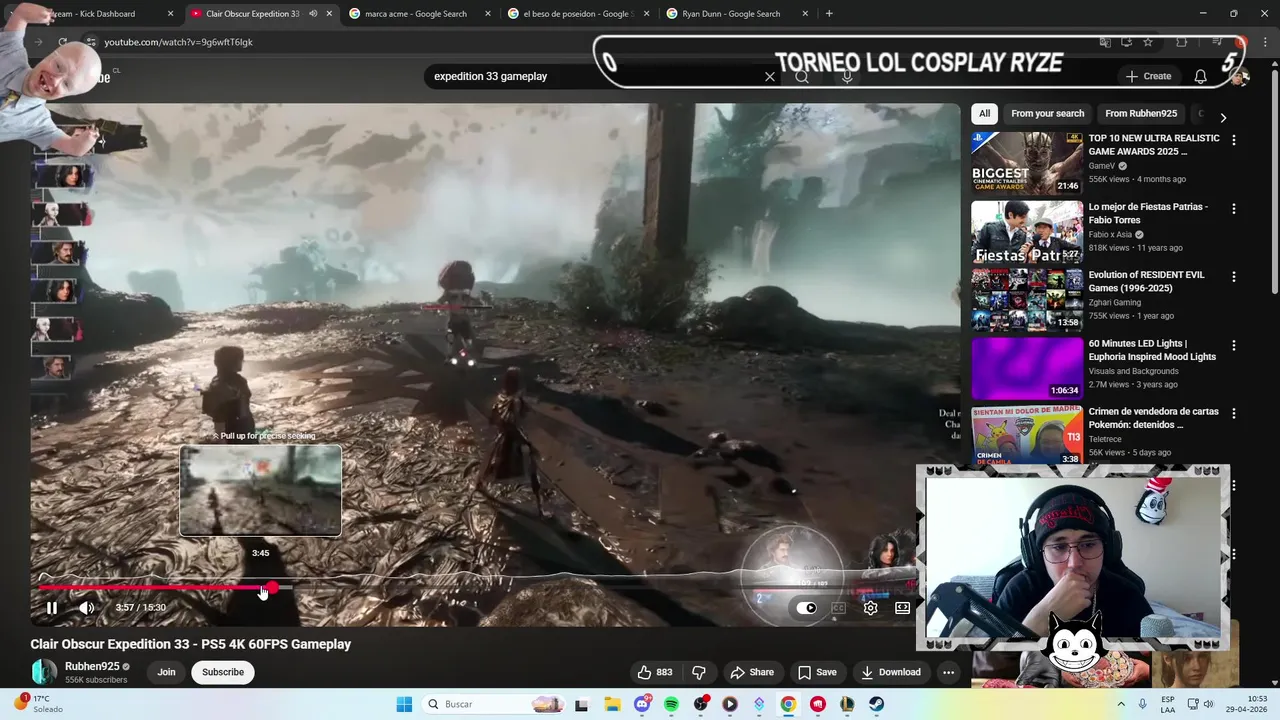Open Discord from the taskbar
Image resolution: width=1280 pixels, height=720 pixels.
click(642, 704)
